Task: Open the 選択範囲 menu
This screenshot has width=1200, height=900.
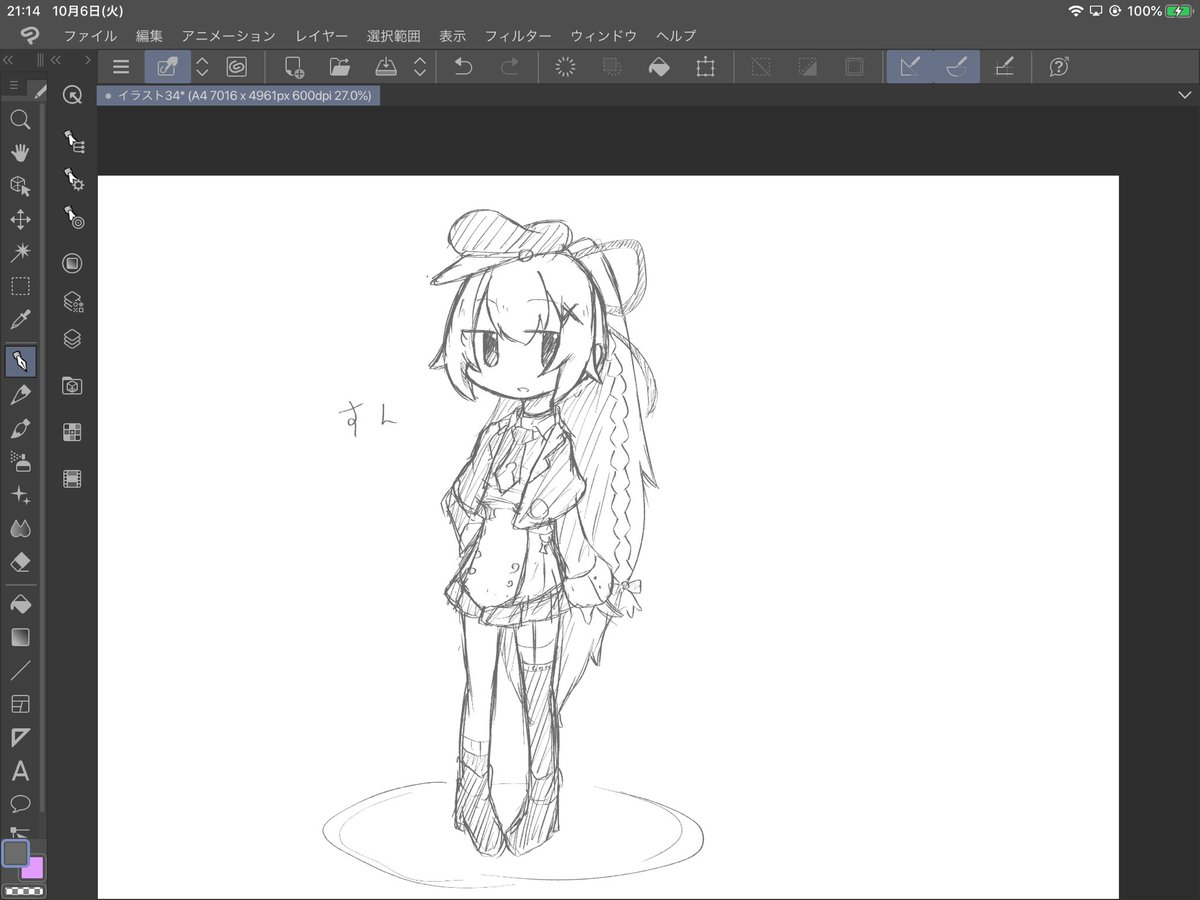Action: tap(393, 35)
